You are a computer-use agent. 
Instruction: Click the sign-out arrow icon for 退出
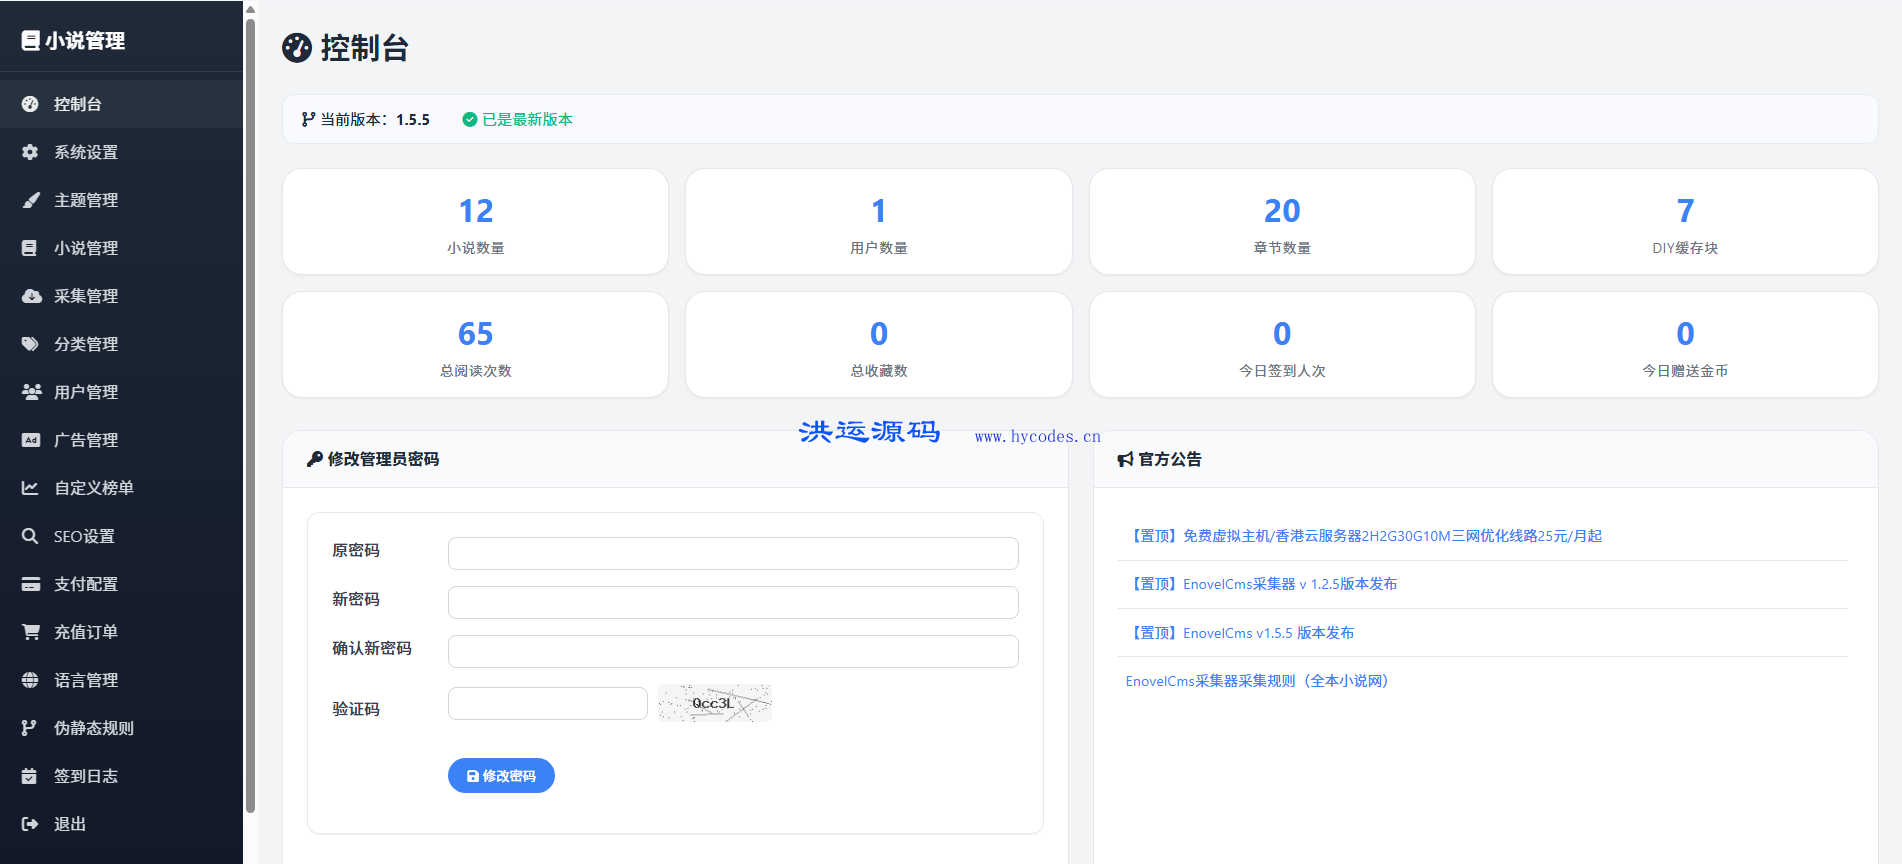(x=30, y=824)
